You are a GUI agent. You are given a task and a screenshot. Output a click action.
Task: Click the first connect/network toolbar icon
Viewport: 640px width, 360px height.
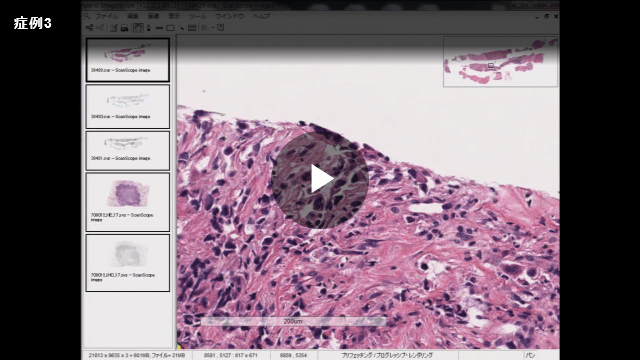click(89, 28)
